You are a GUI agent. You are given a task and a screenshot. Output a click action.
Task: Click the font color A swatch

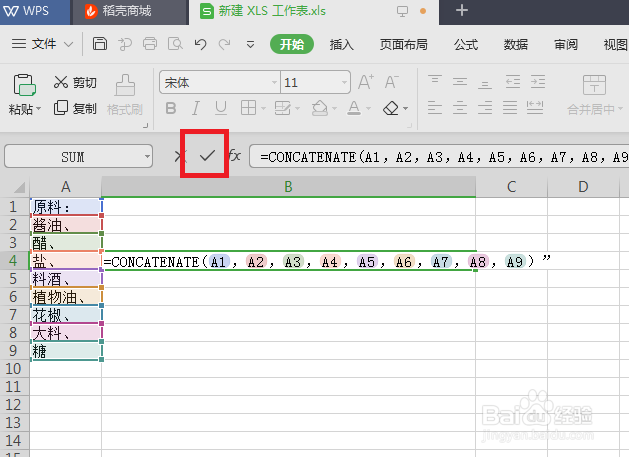pyautogui.click(x=354, y=108)
